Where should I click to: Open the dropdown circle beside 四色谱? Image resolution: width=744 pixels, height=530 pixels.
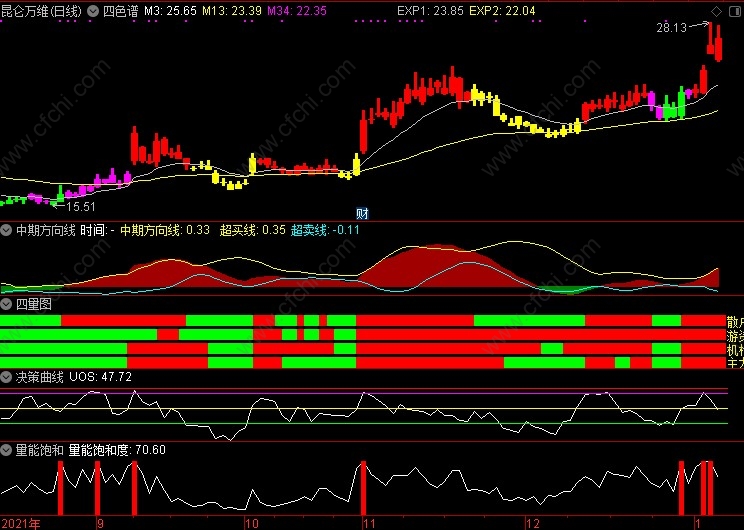pos(93,11)
